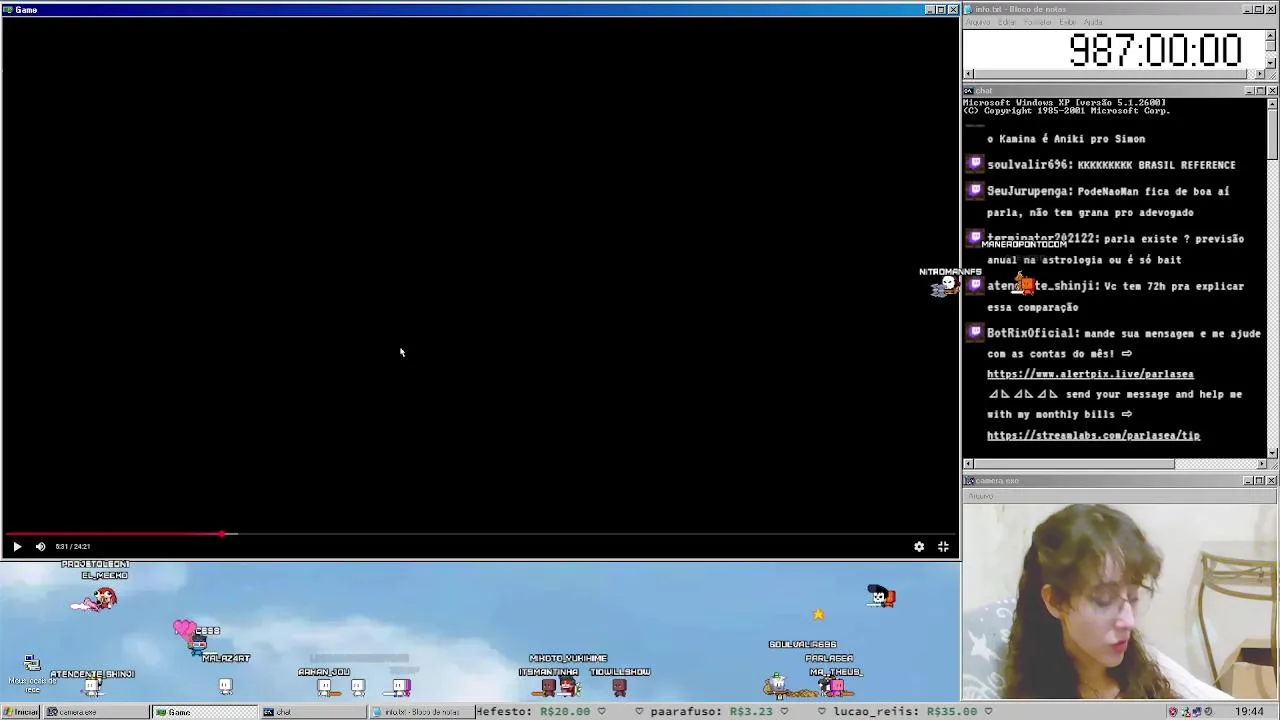Click the yellow star in the sky strip
Screen dimensions: 1280x720
point(818,615)
